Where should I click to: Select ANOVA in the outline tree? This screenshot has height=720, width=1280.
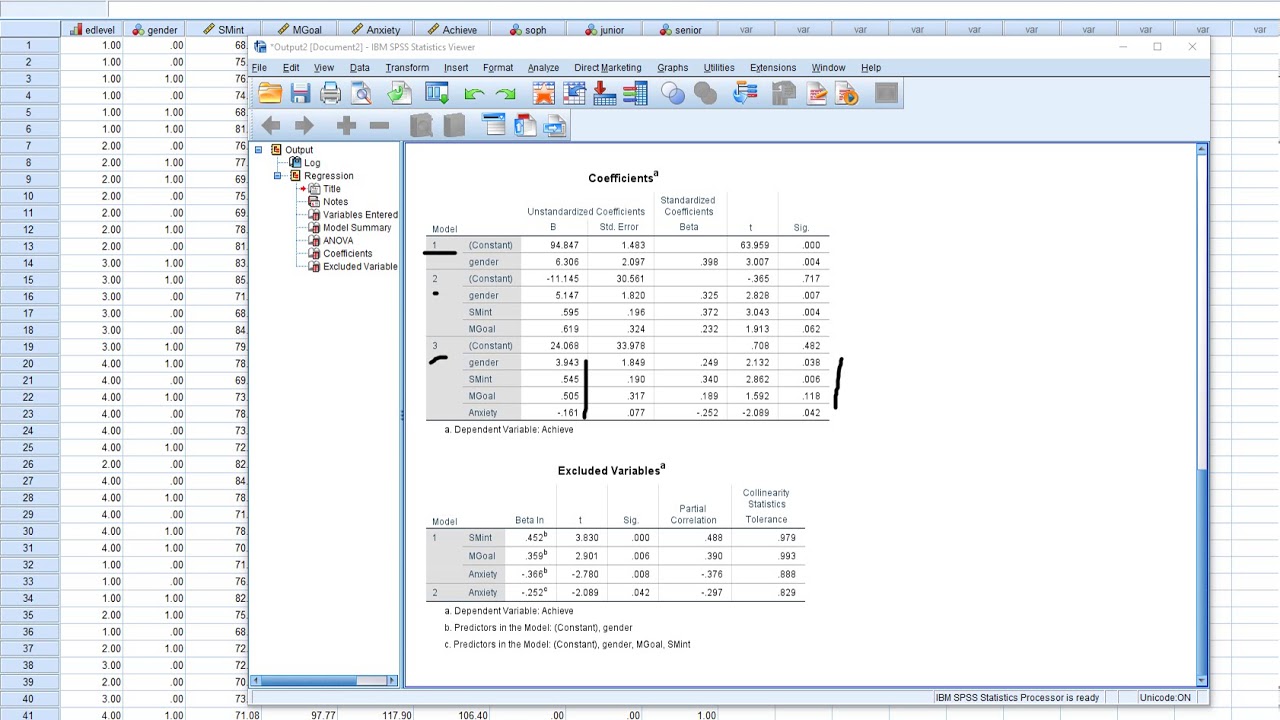coord(338,241)
